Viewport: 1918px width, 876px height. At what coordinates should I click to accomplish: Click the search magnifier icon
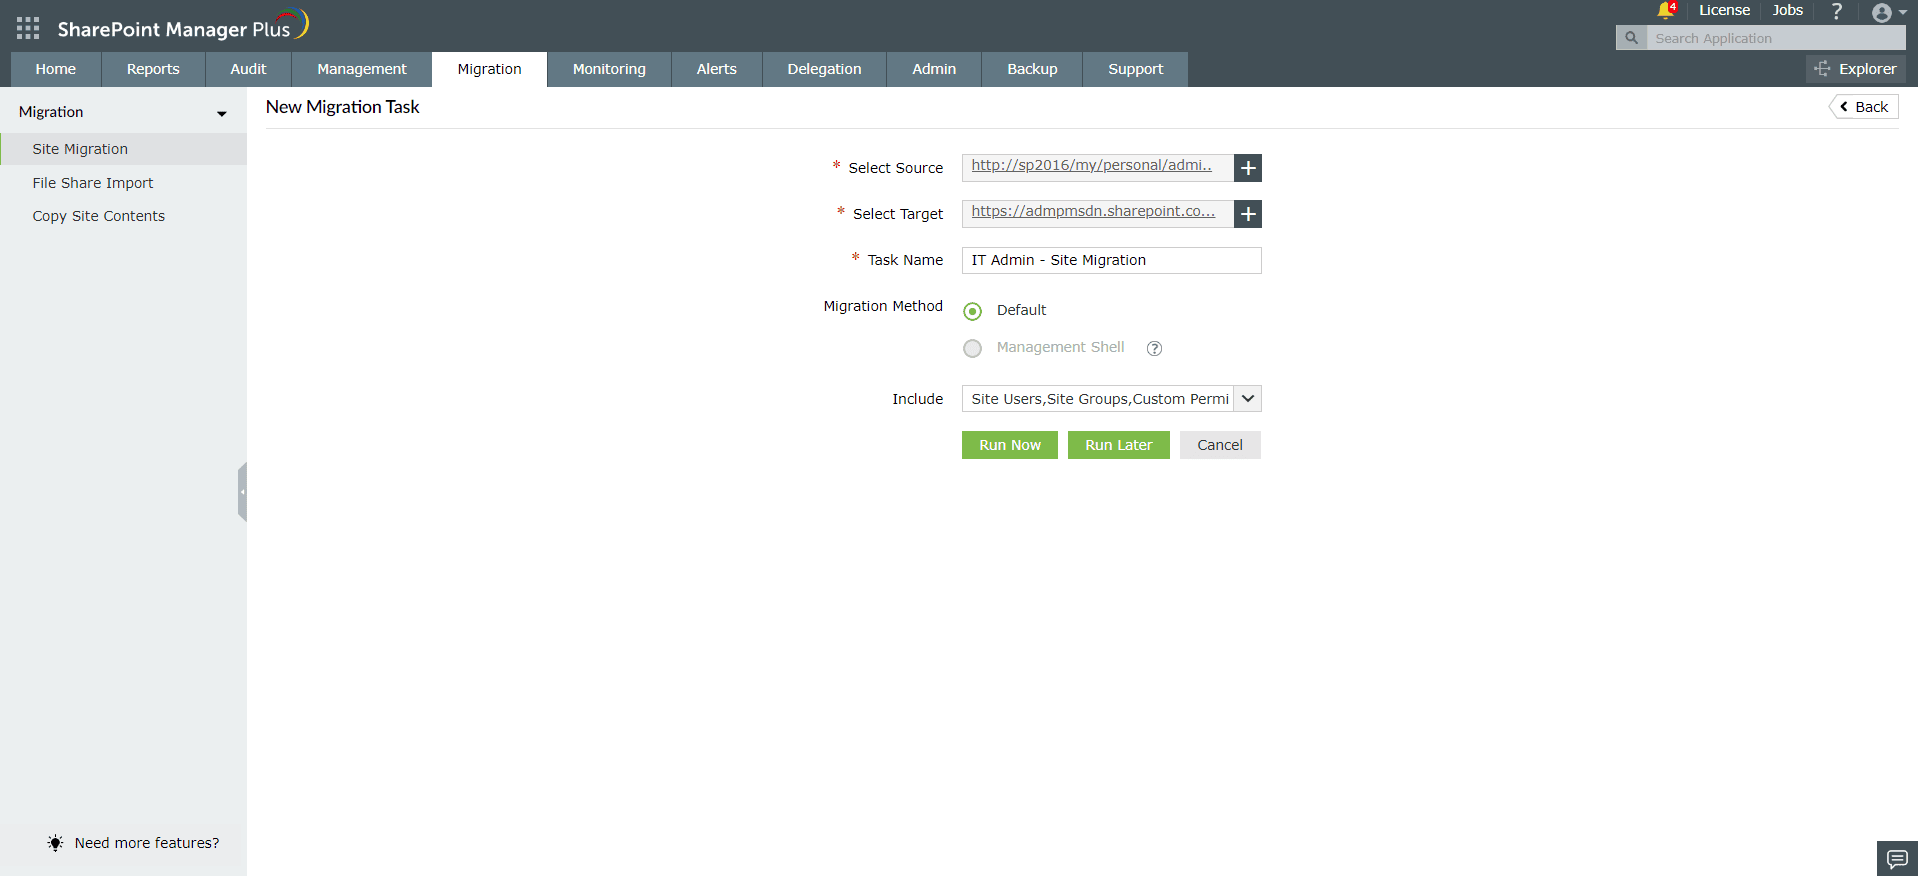pyautogui.click(x=1631, y=38)
